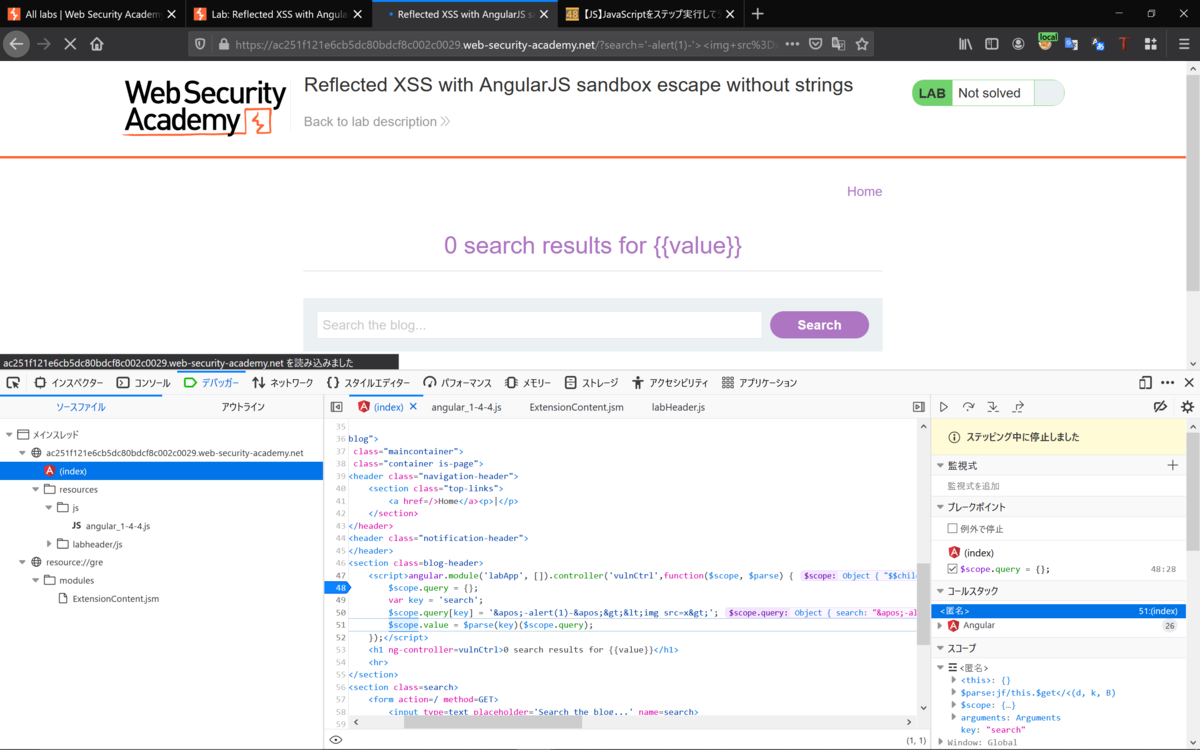Open a new browser tab with plus

pyautogui.click(x=757, y=14)
